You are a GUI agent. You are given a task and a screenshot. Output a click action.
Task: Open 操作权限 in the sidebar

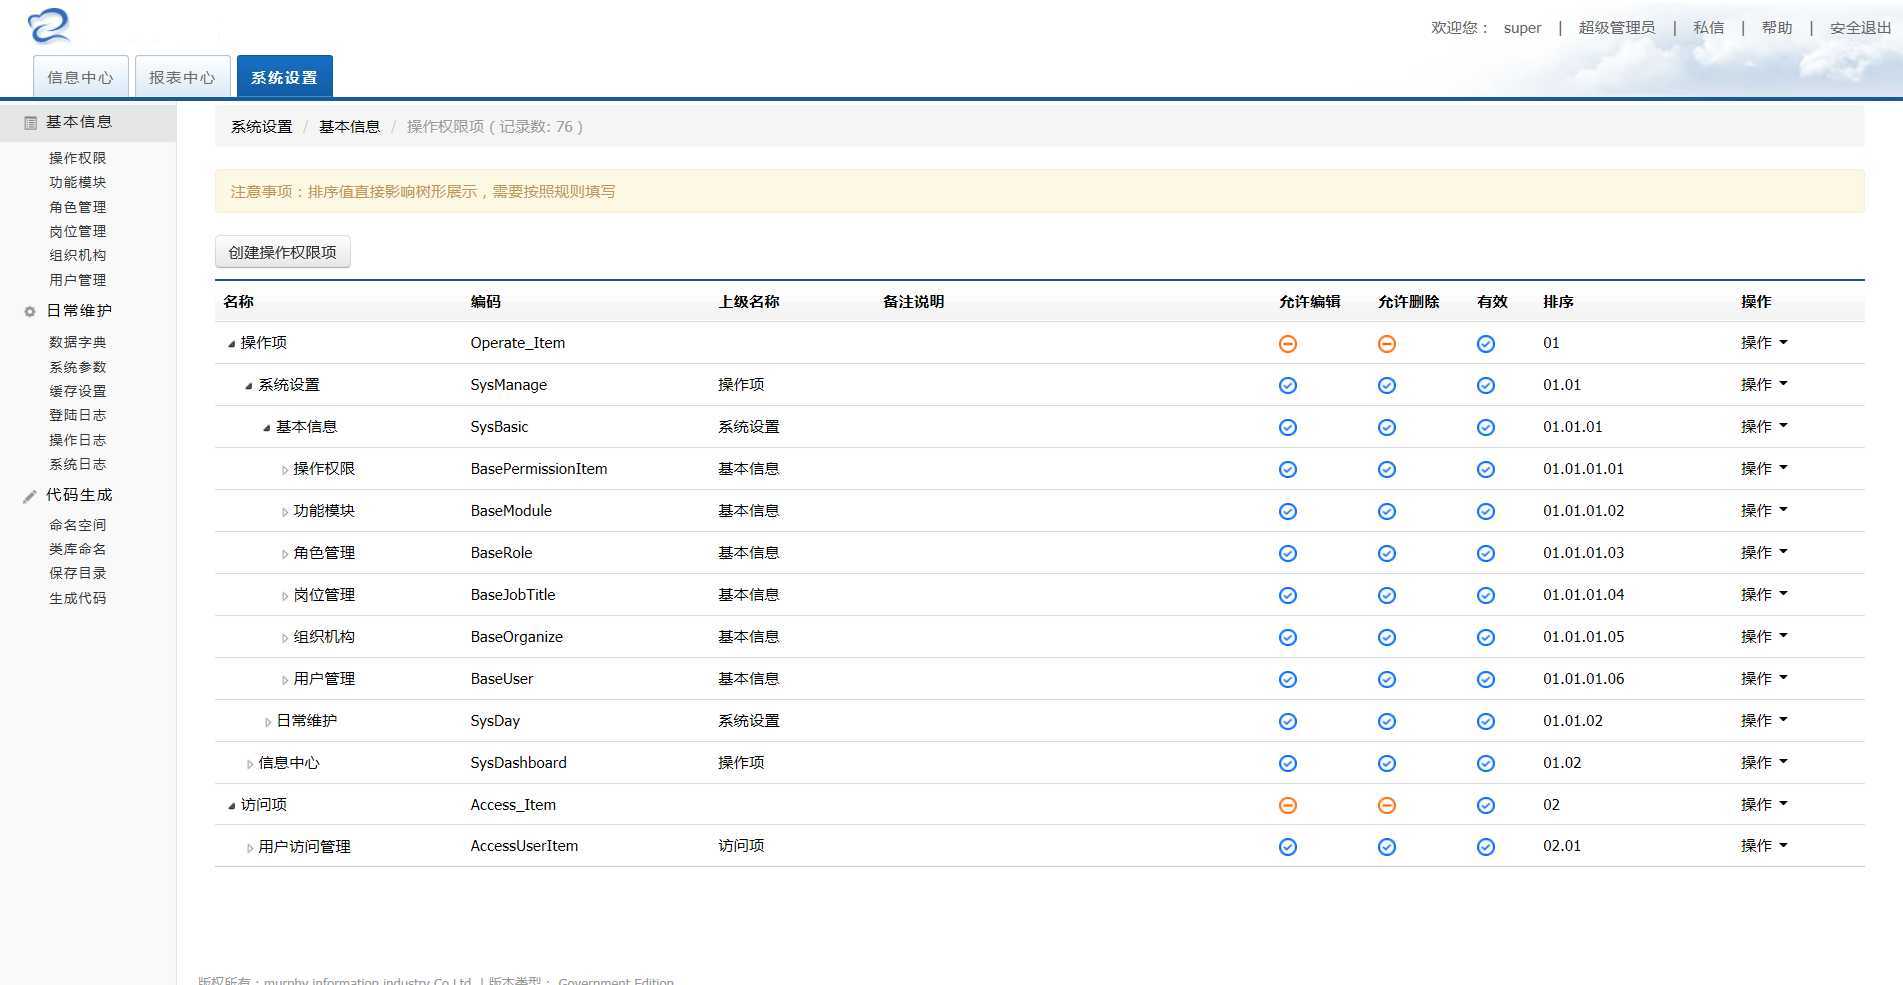(x=77, y=158)
